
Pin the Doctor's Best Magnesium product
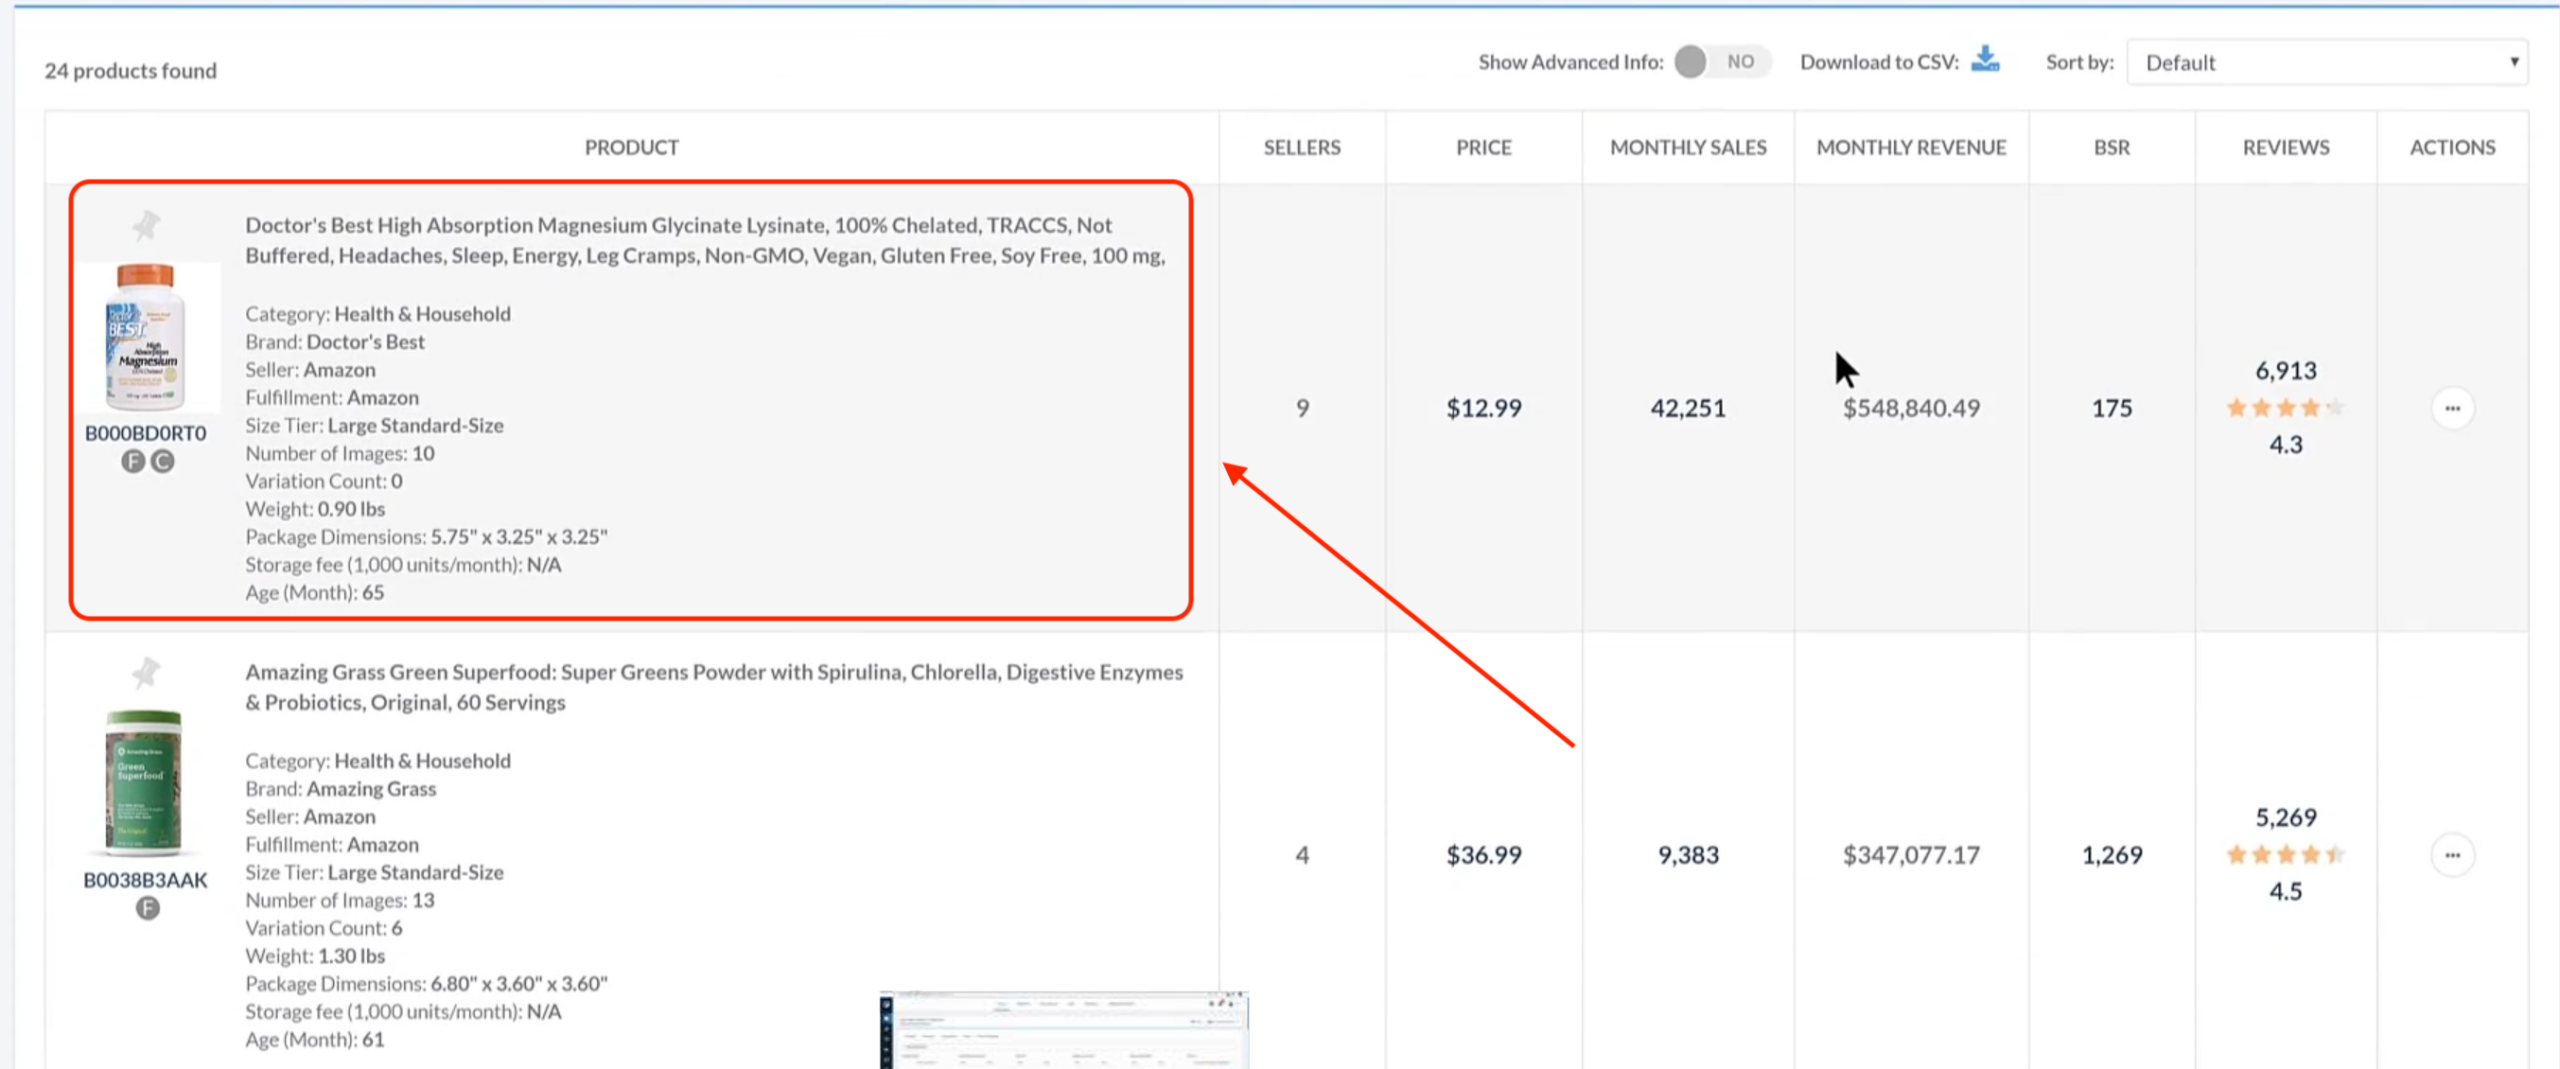coord(146,226)
